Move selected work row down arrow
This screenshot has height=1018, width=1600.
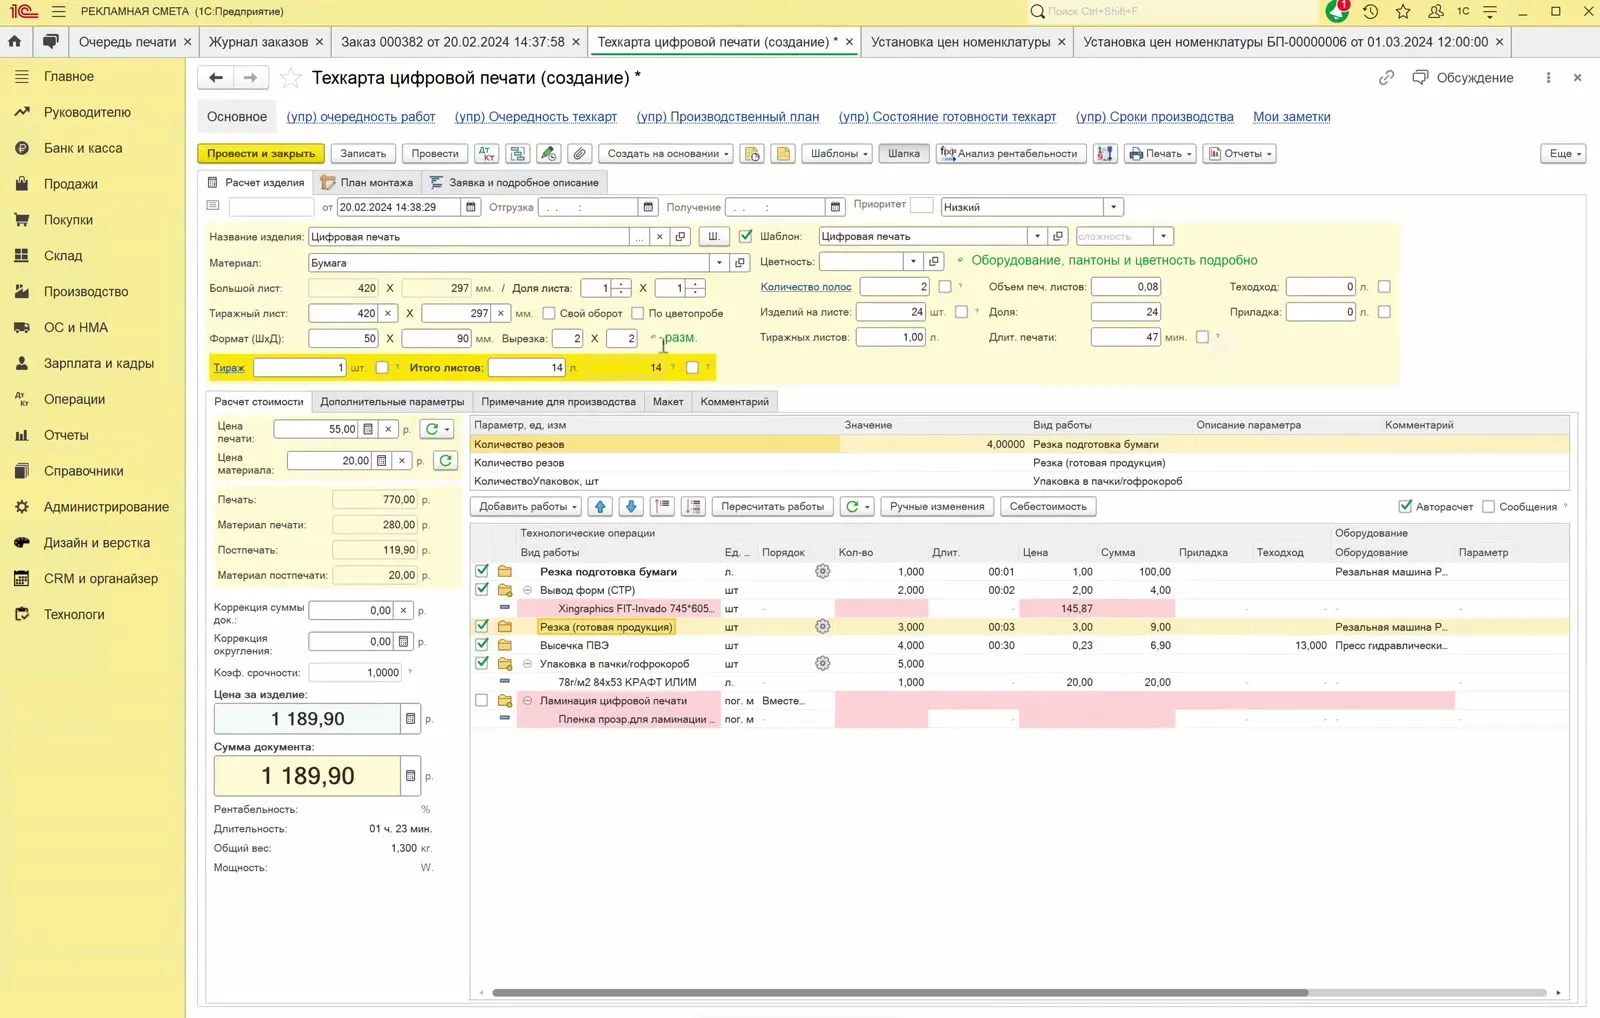(x=631, y=507)
